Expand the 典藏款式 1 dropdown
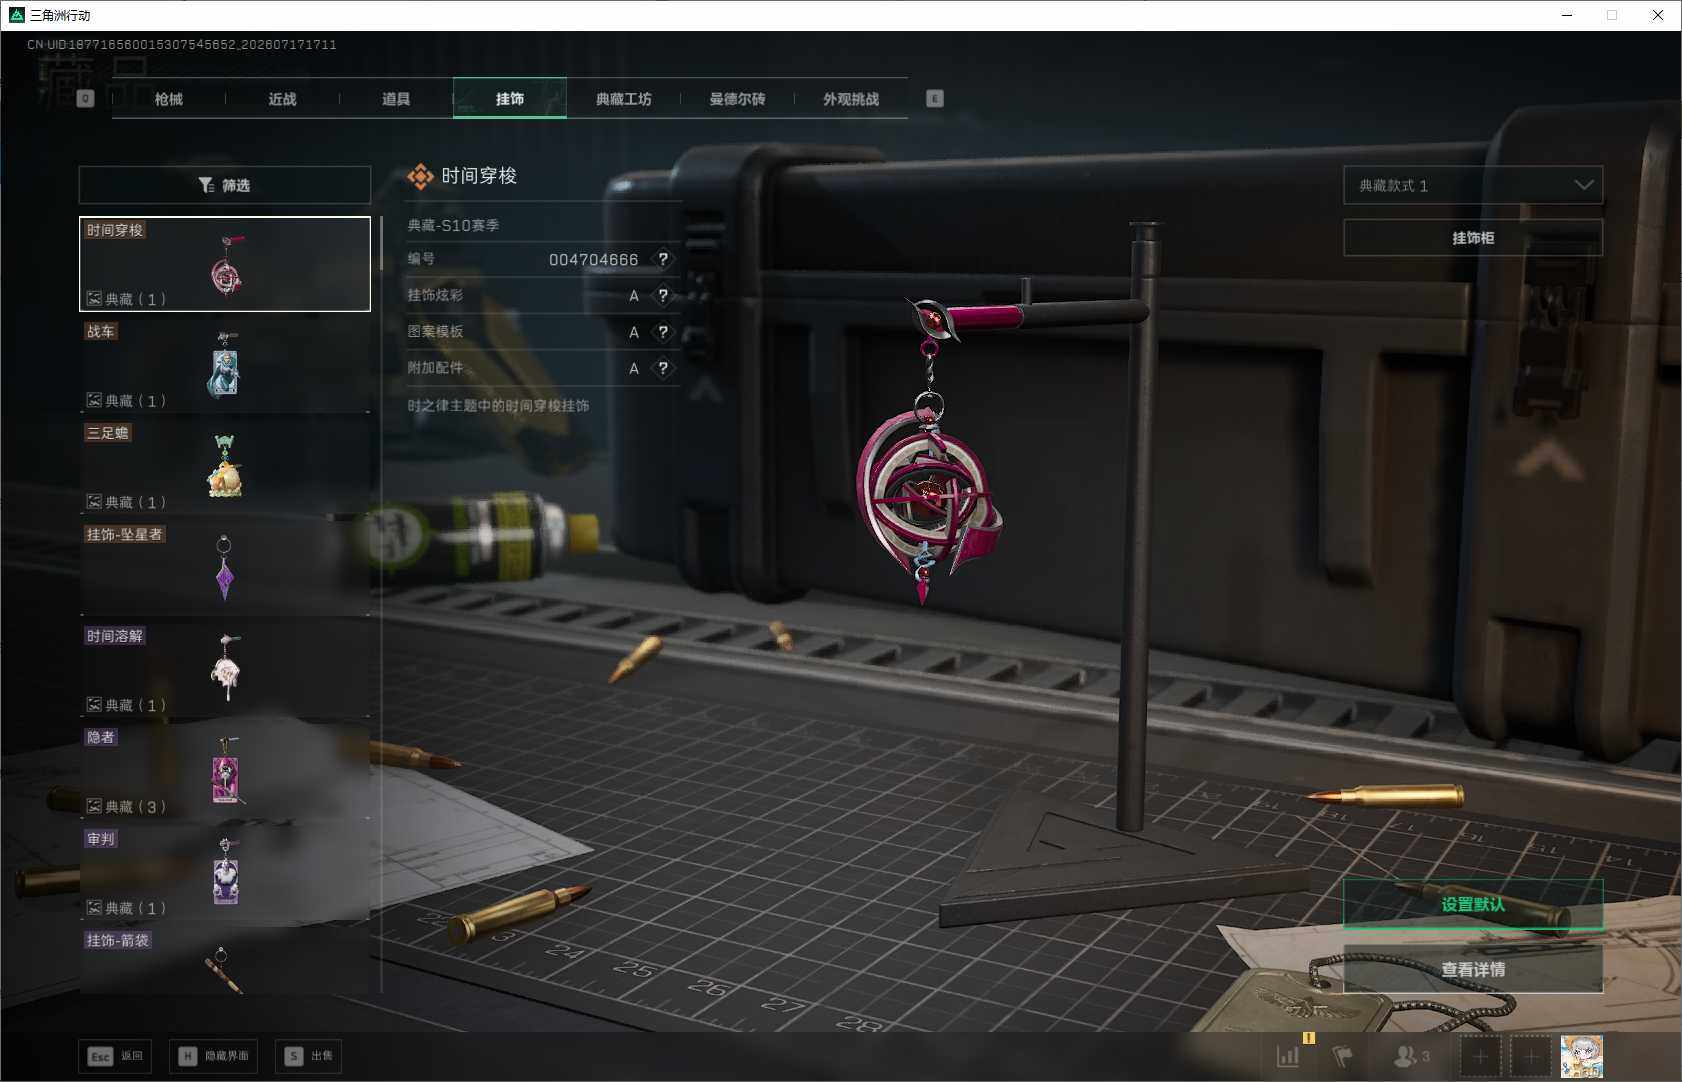This screenshot has width=1682, height=1082. pyautogui.click(x=1473, y=185)
